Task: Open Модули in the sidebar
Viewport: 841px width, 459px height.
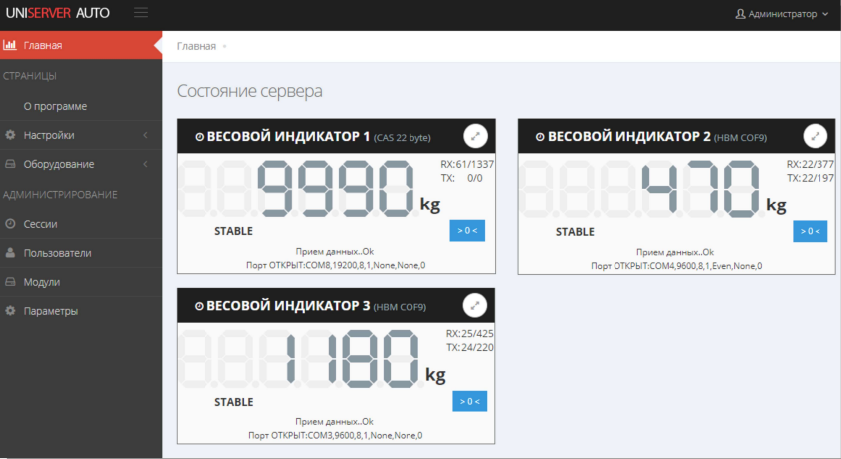Action: pyautogui.click(x=81, y=282)
